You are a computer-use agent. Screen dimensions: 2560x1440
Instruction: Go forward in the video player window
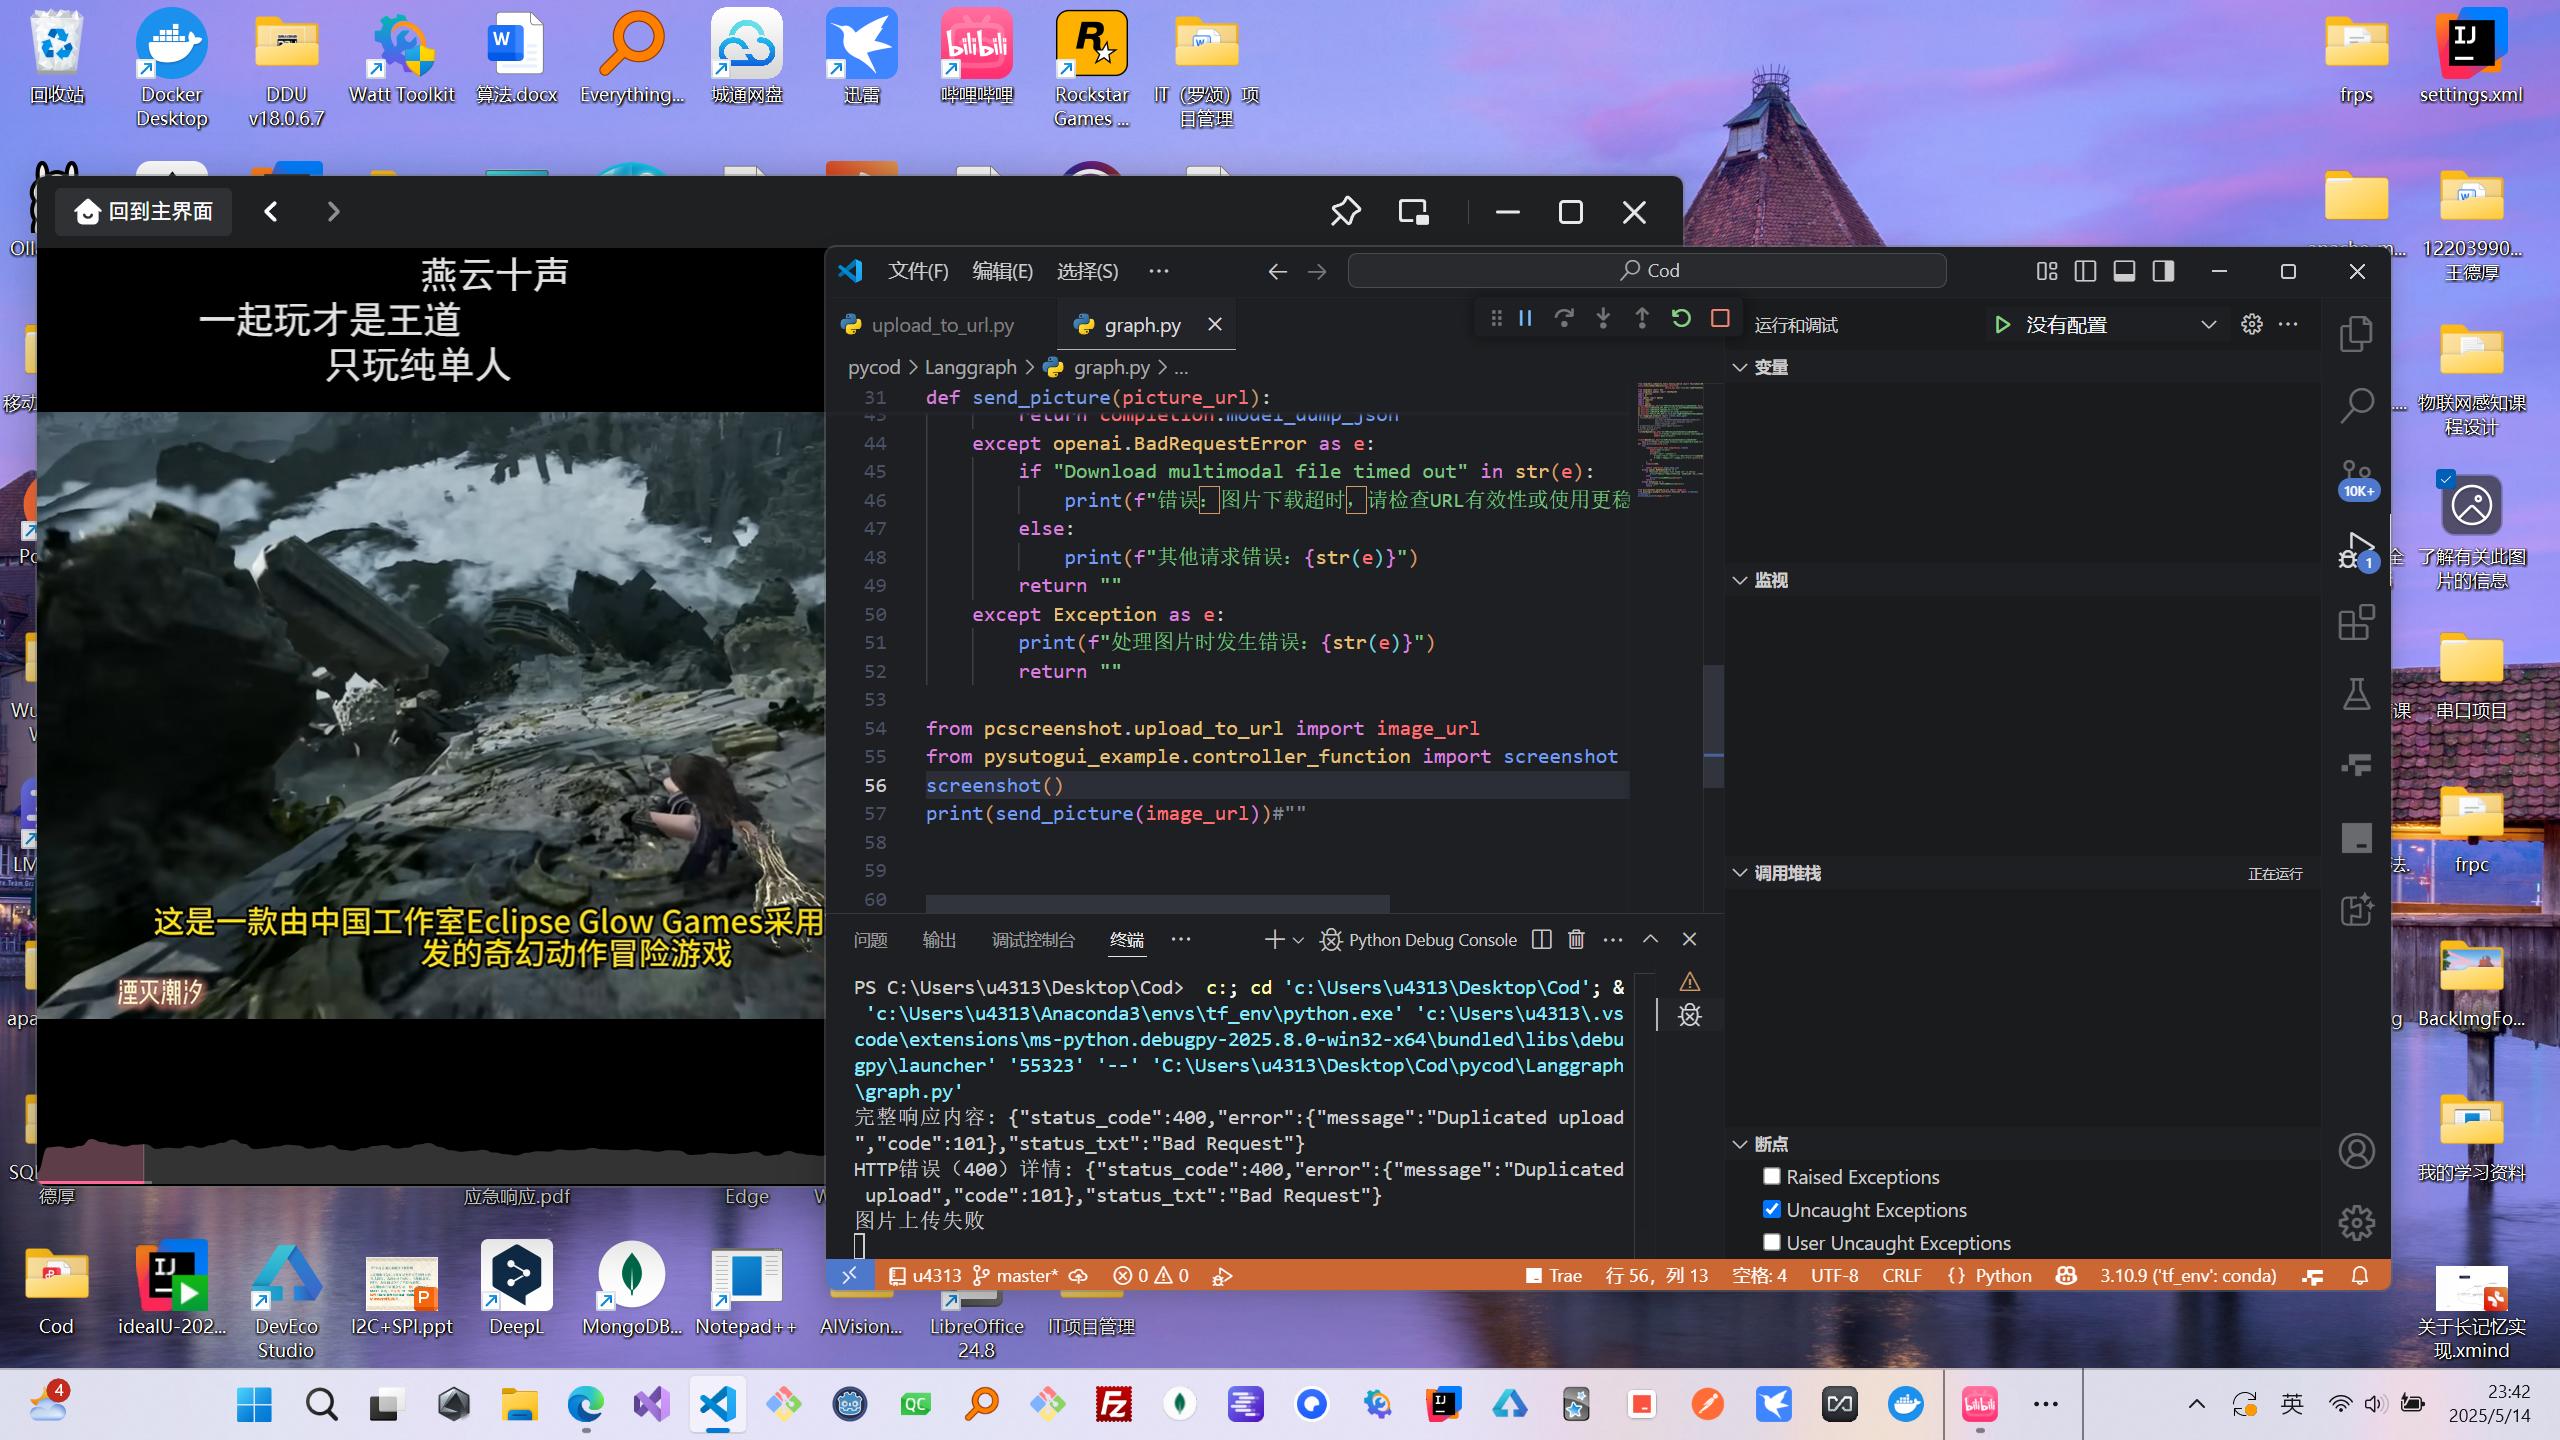click(333, 212)
